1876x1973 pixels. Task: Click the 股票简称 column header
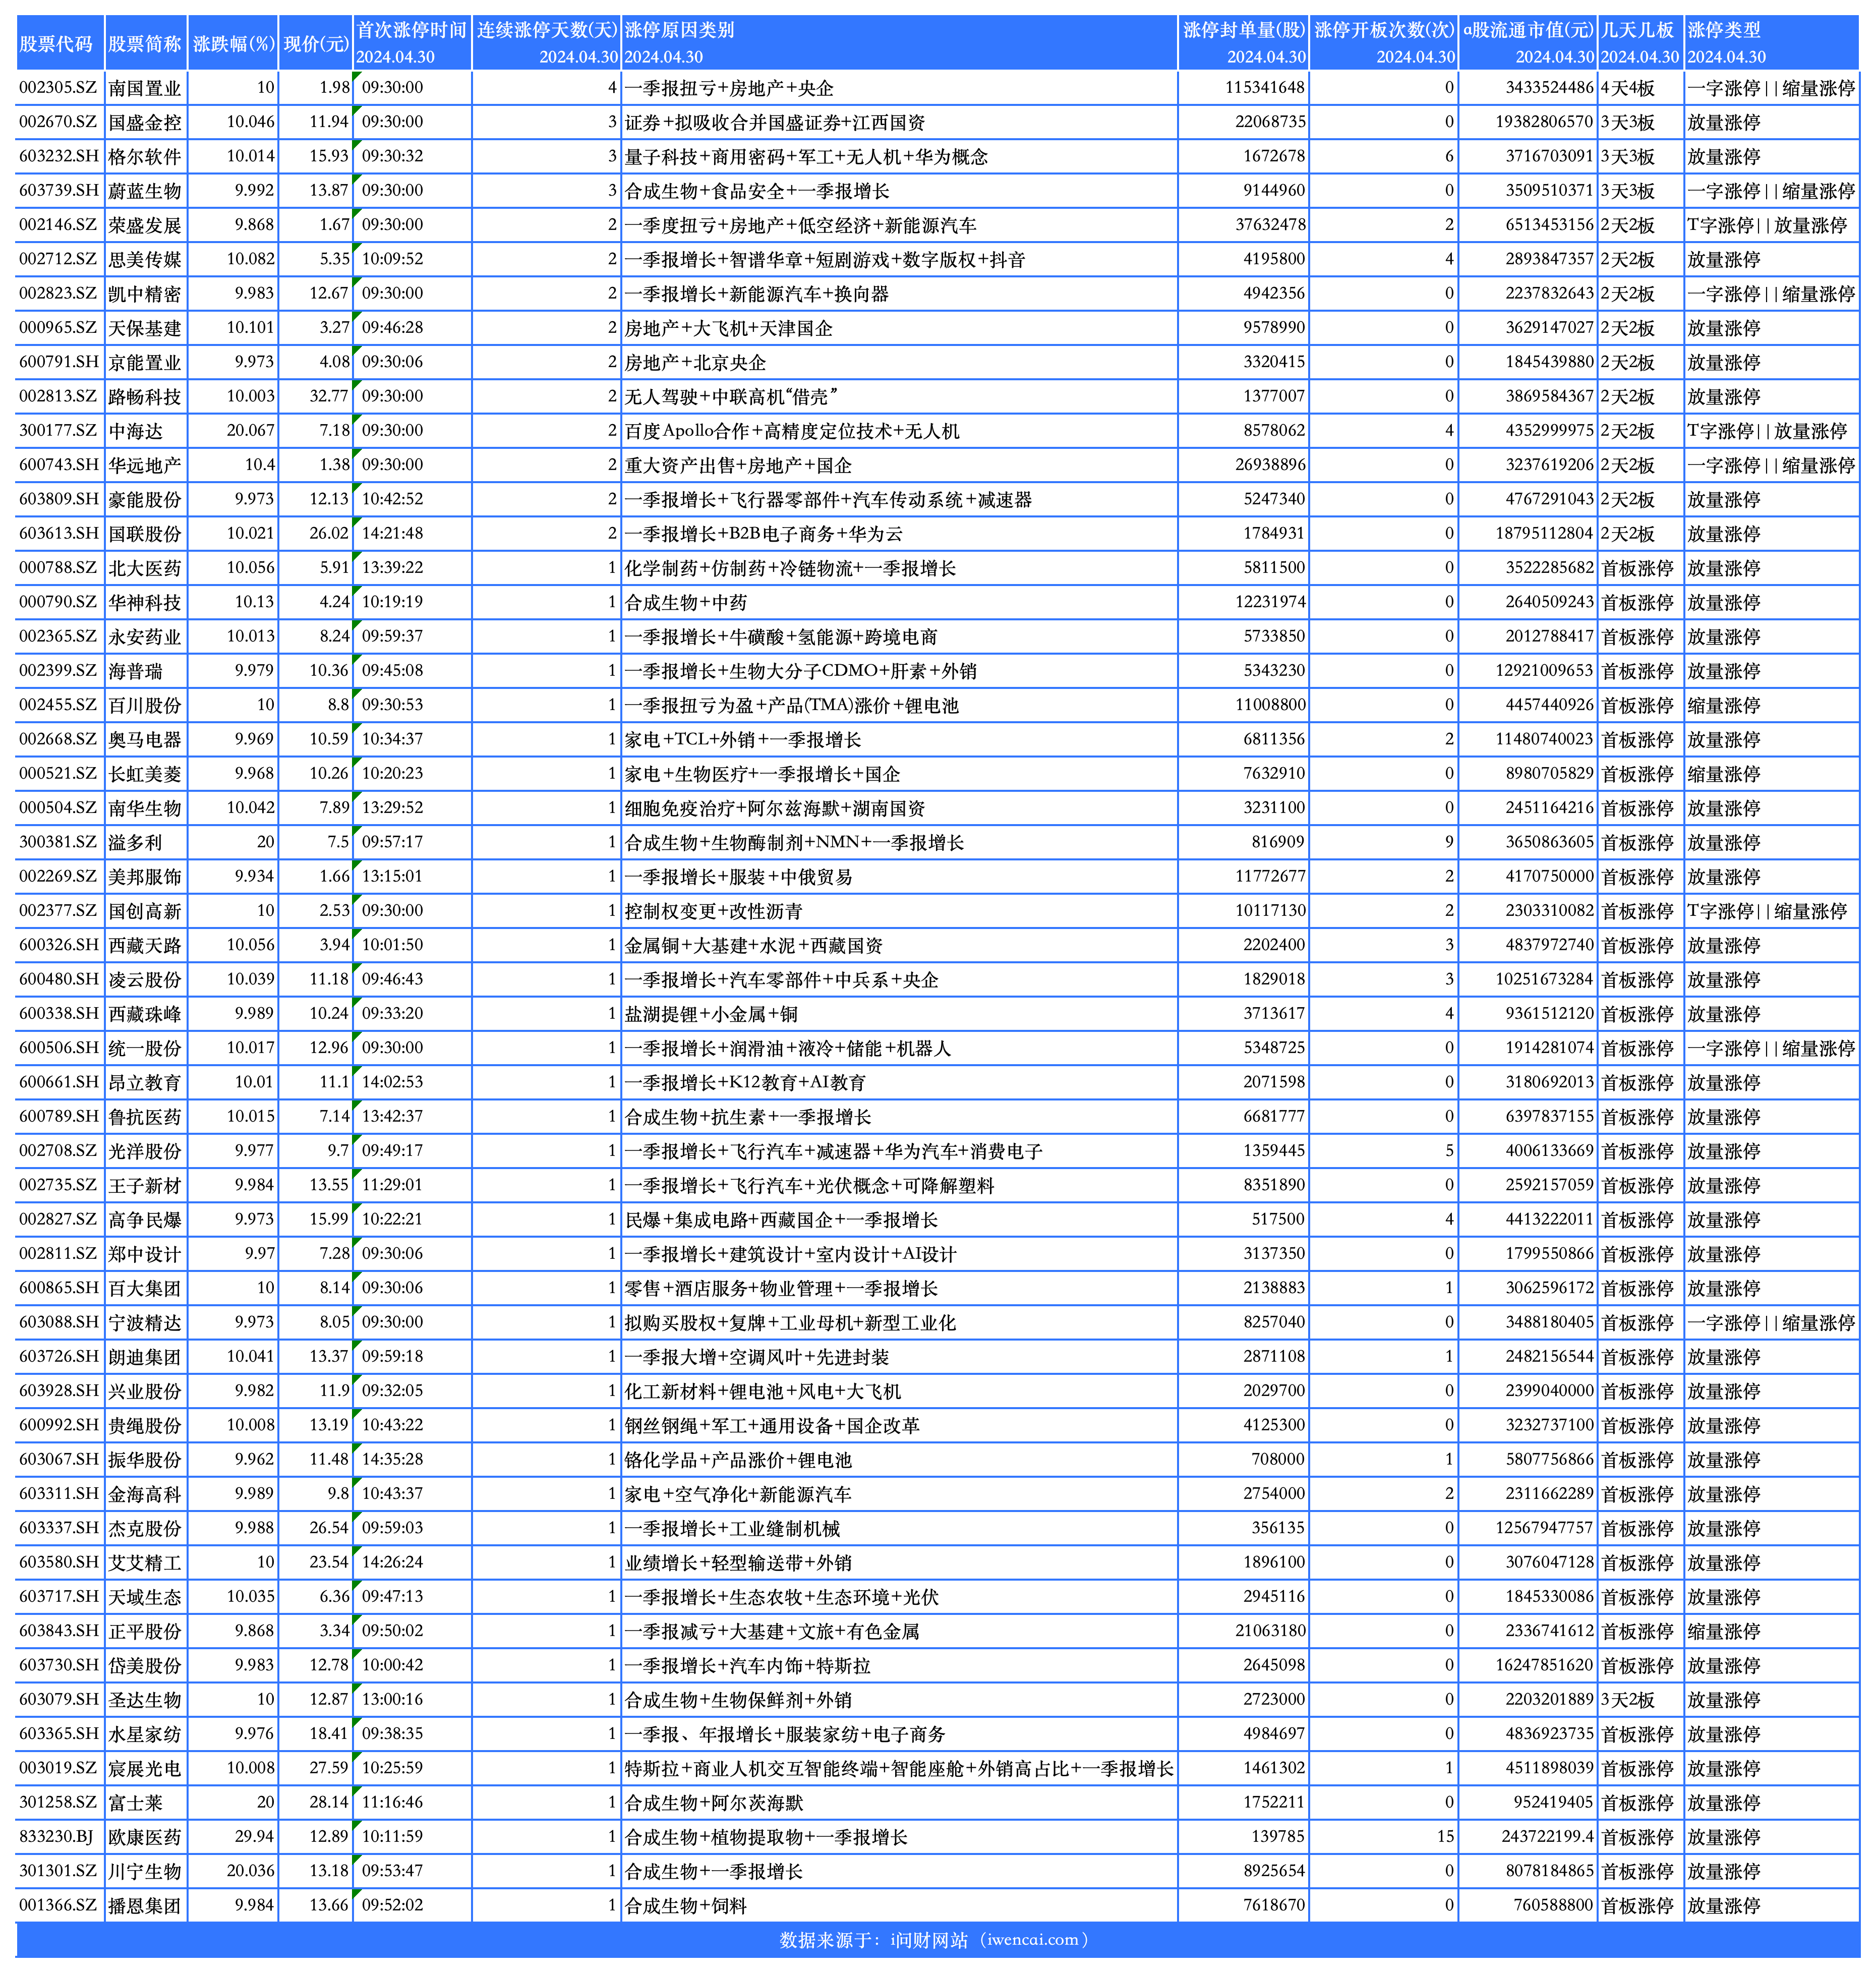click(x=145, y=43)
